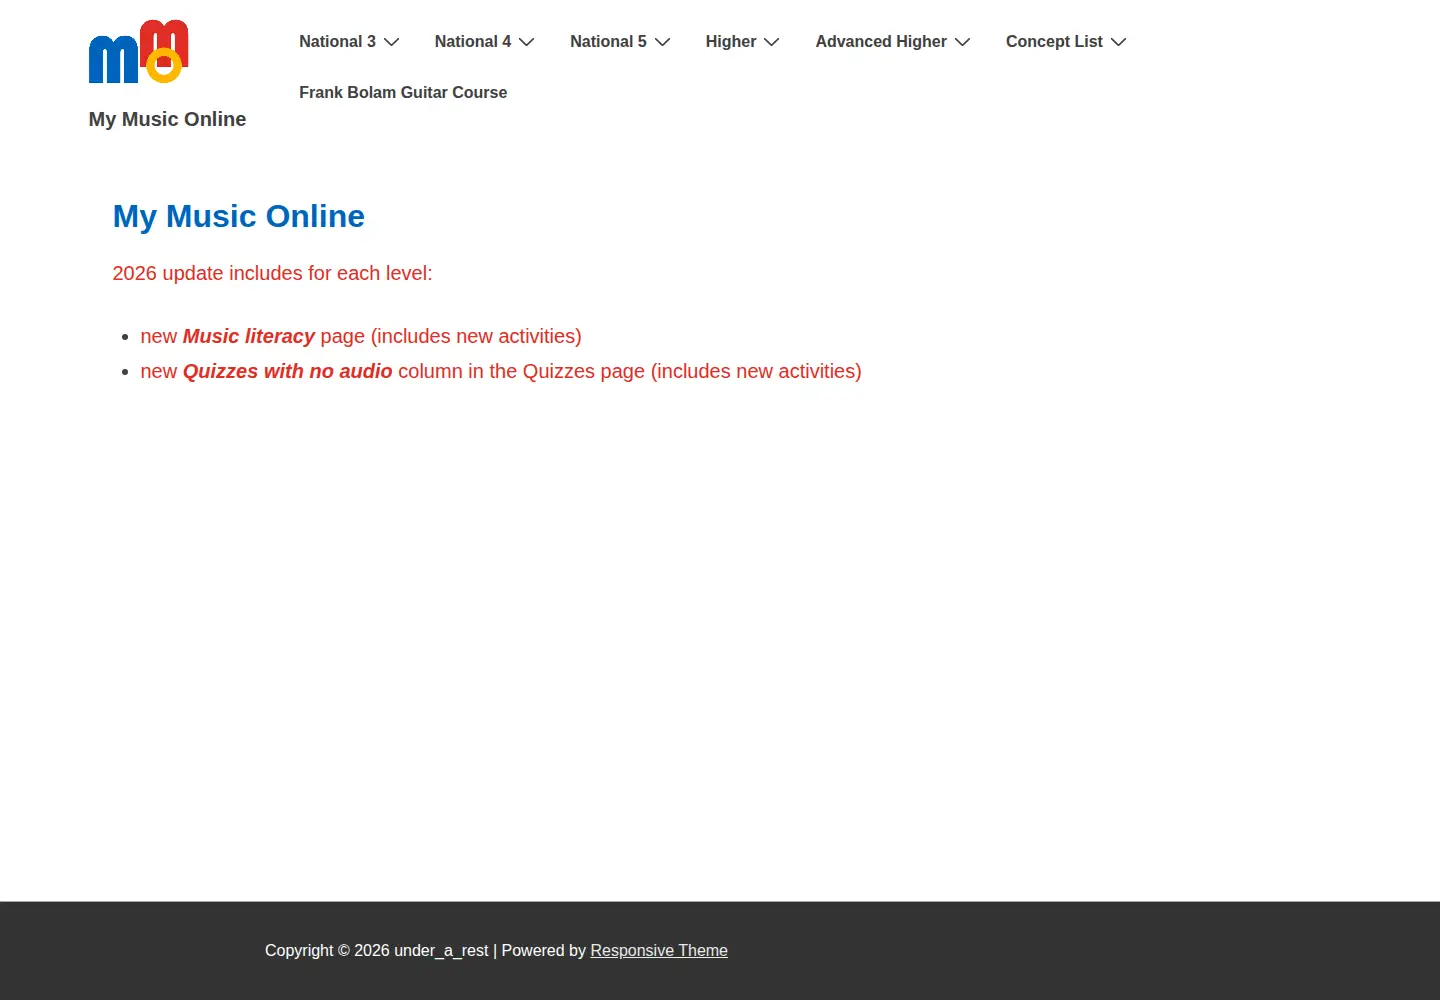Expand the Advanced Higher dropdown chevron
This screenshot has height=1000, width=1440.
click(x=963, y=42)
